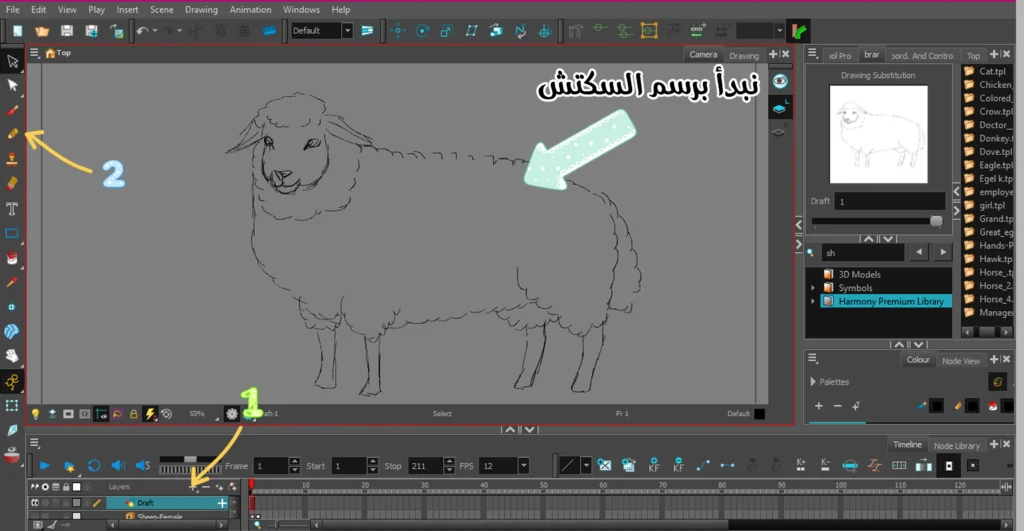Toggle the lock icon below Camera view
The width and height of the screenshot is (1024, 531).
[133, 414]
